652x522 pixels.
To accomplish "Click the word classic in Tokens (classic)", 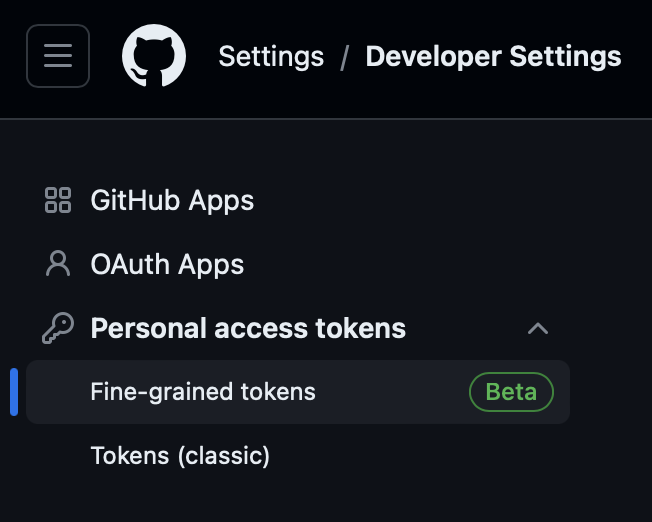I will coord(224,456).
